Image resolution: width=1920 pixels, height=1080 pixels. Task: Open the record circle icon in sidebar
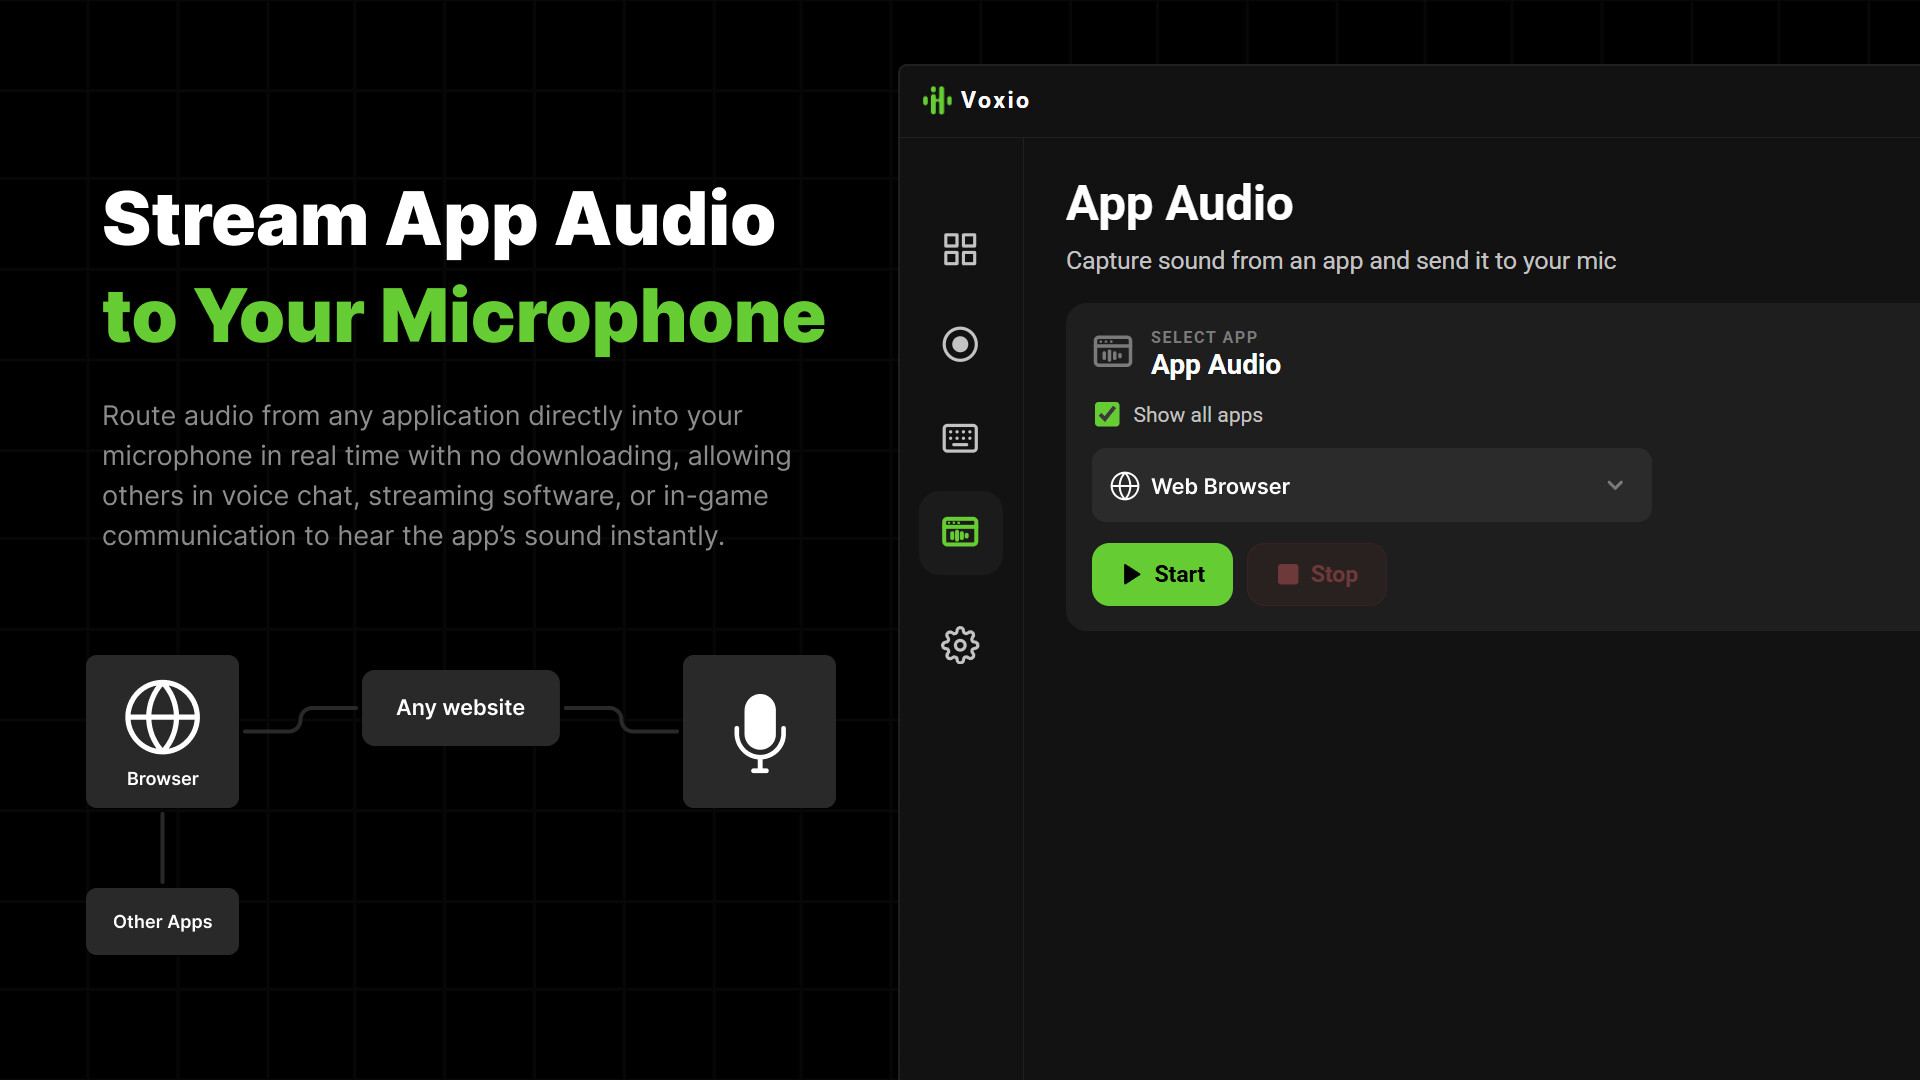[x=960, y=344]
